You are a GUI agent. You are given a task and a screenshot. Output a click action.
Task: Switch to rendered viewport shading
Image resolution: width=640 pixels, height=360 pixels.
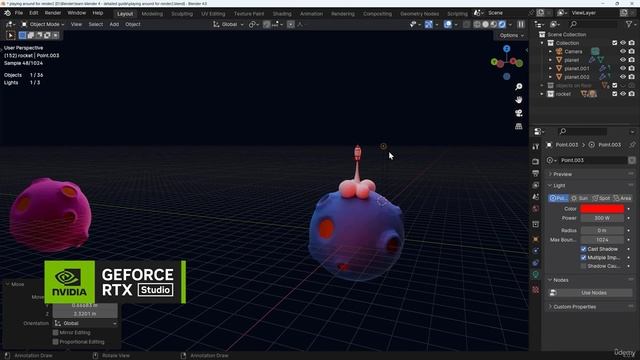(x=502, y=24)
